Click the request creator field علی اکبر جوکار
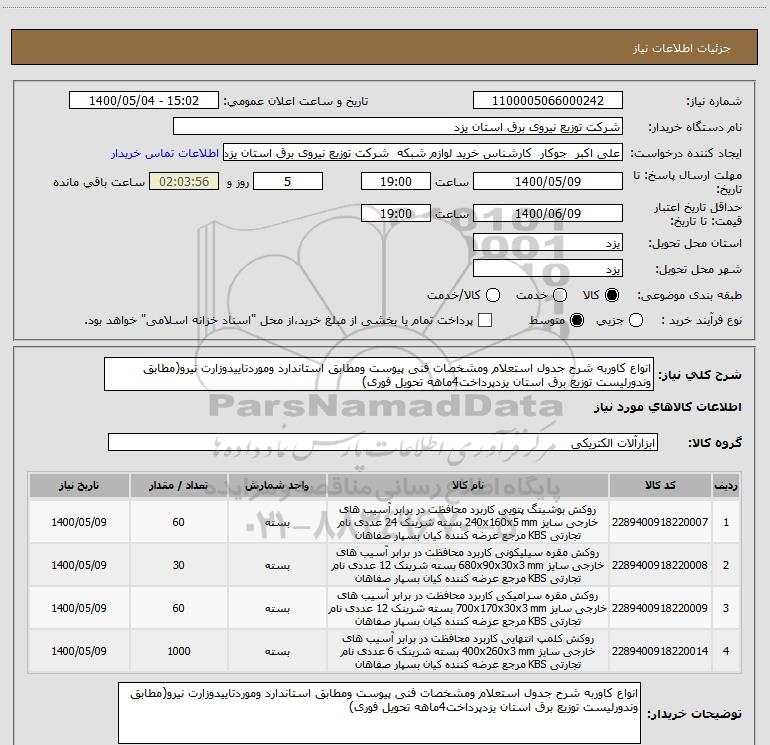The width and height of the screenshot is (770, 745). click(423, 153)
